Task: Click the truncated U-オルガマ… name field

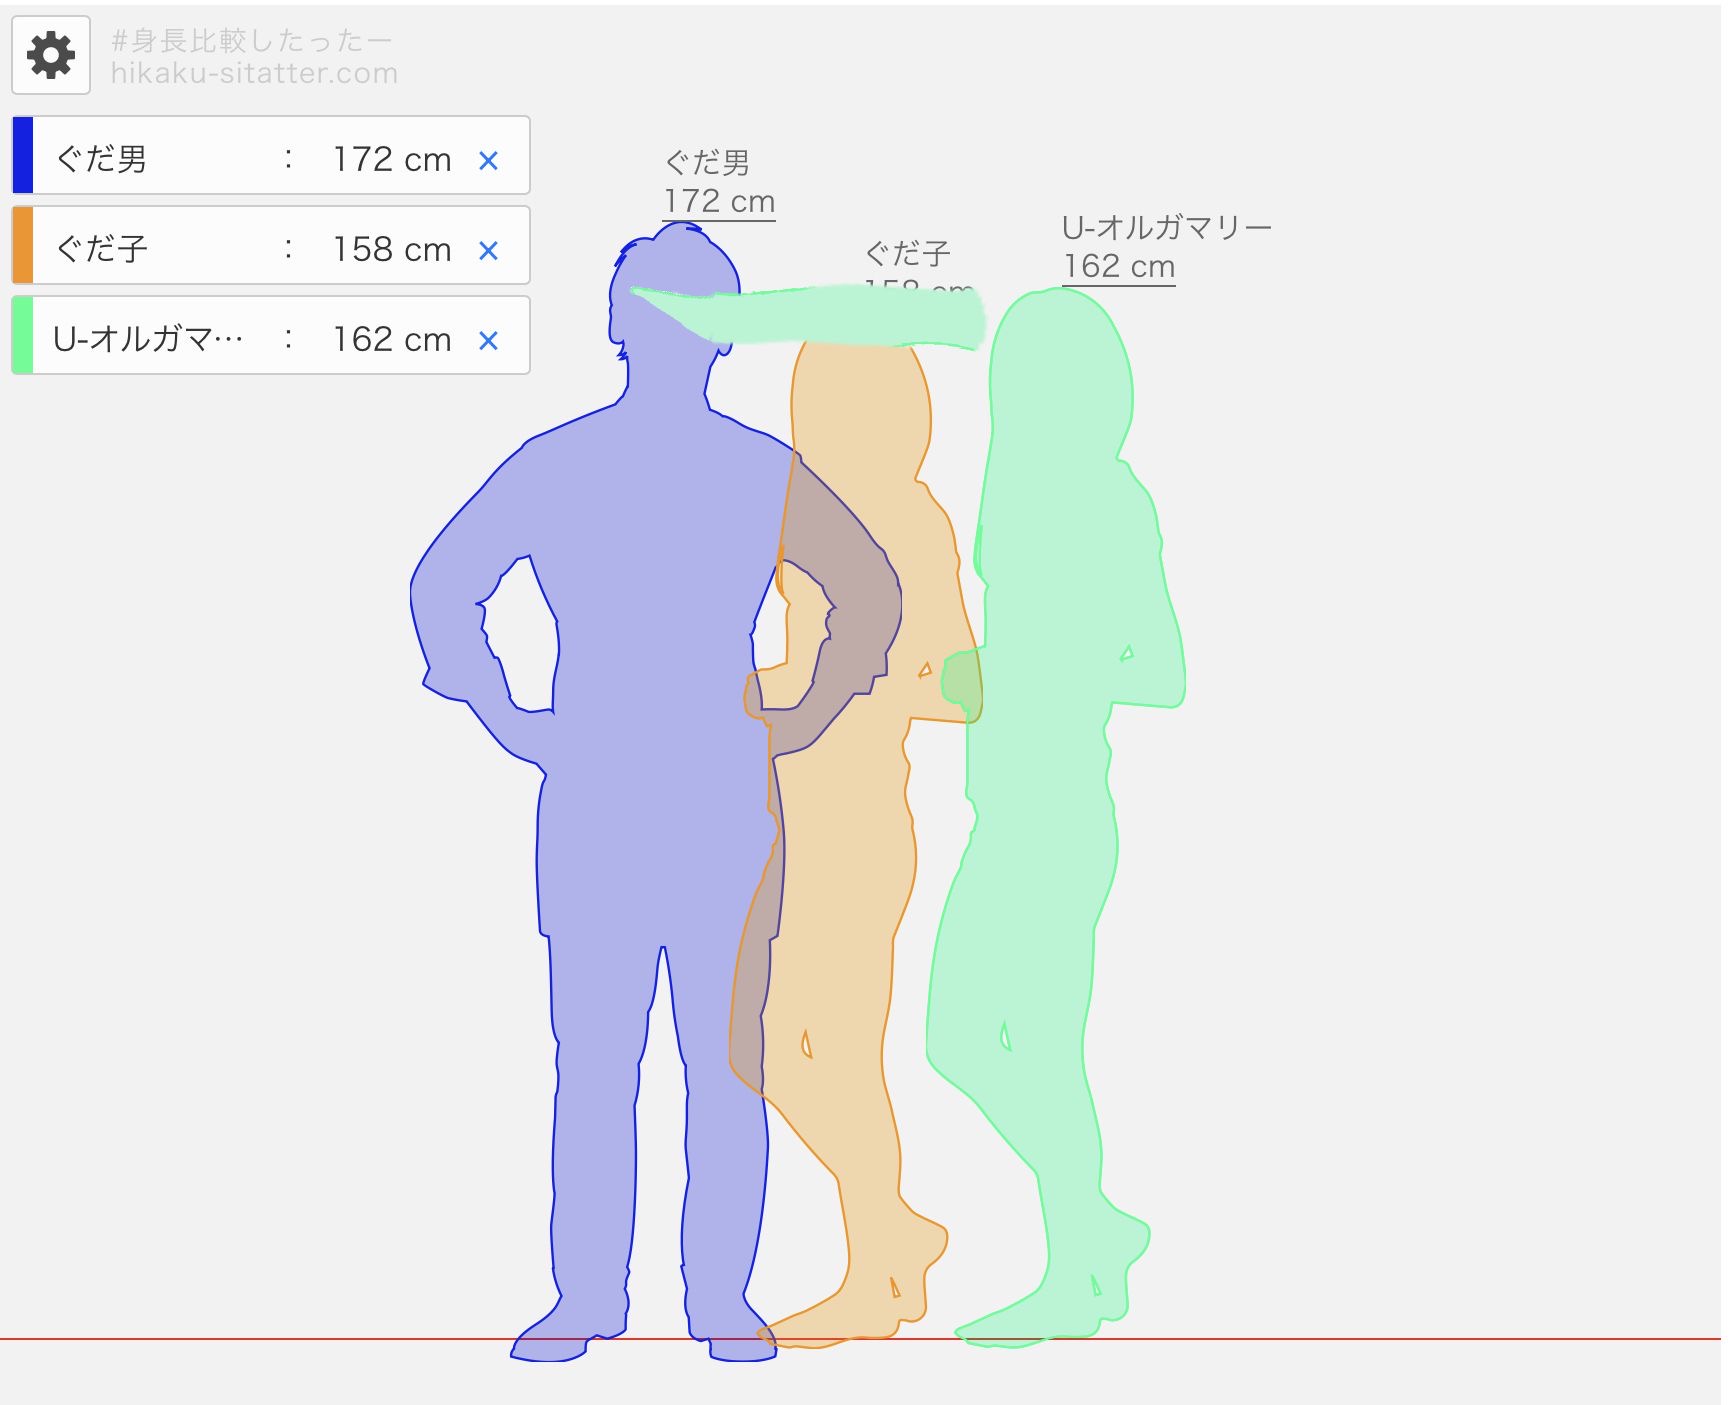Action: (148, 339)
